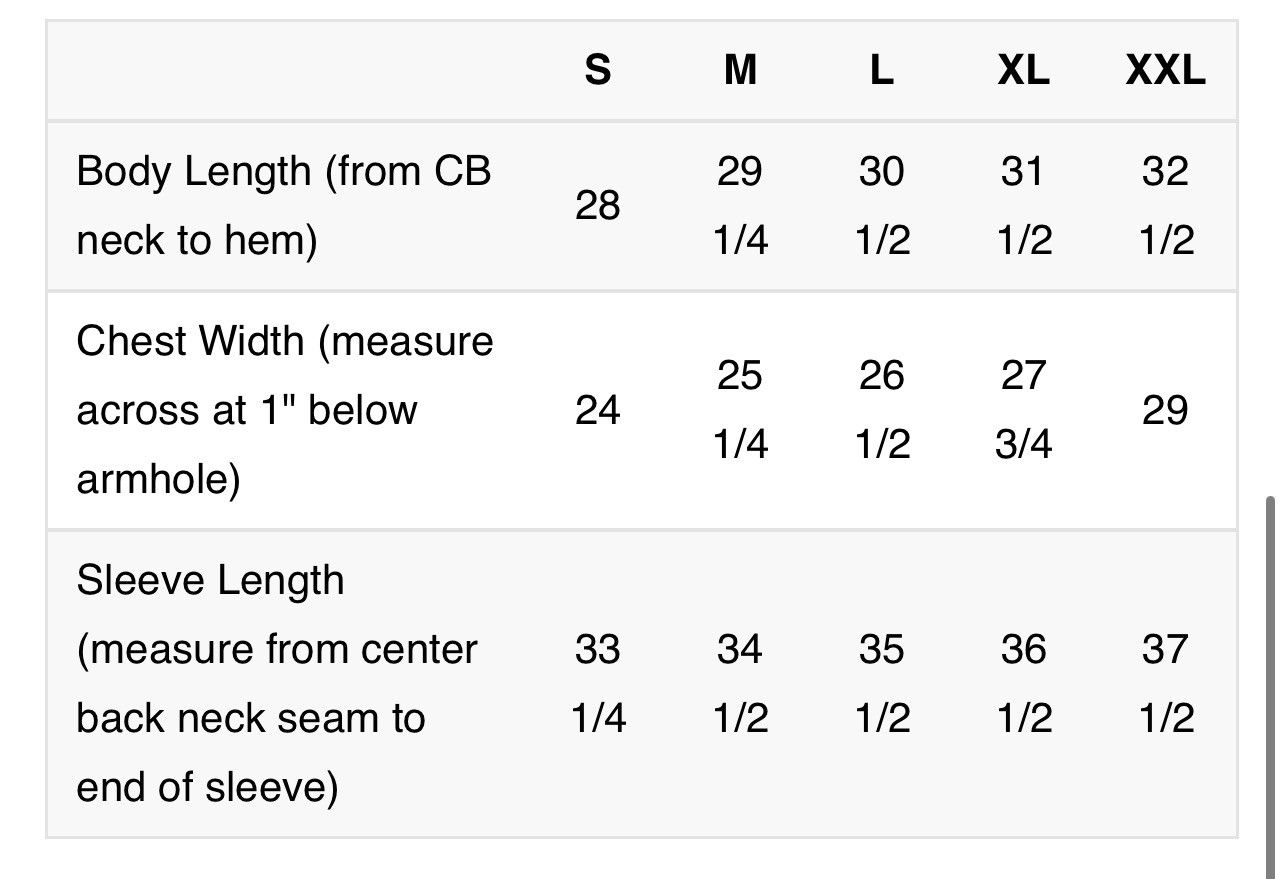The height and width of the screenshot is (879, 1284).
Task: Select chest width 27 3/4 for XL
Action: coord(1024,410)
